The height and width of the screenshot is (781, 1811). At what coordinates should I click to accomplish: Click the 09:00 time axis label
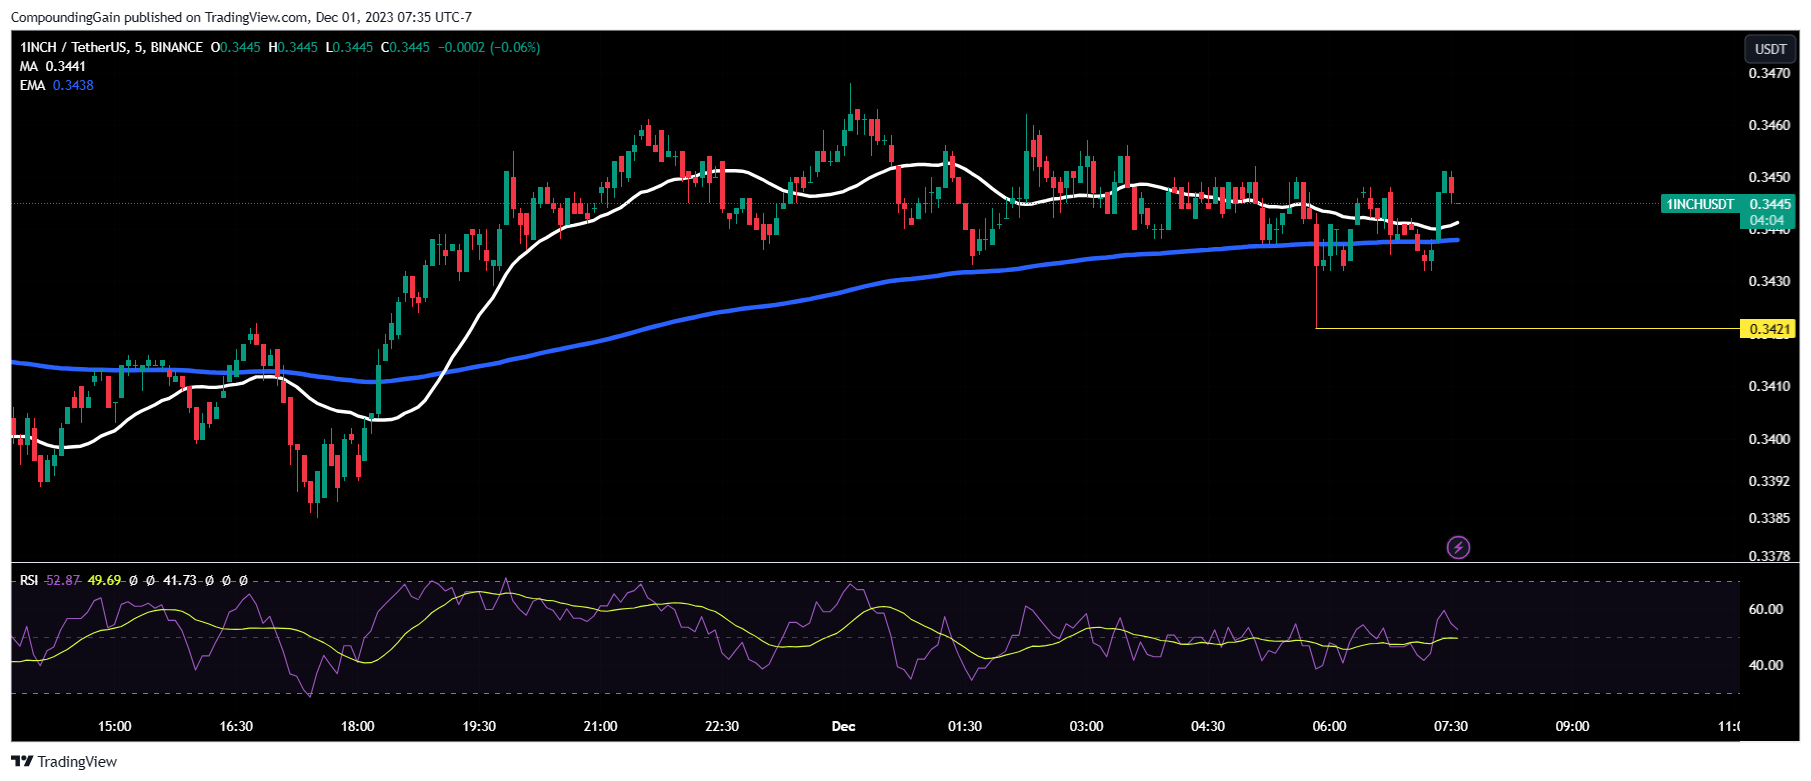point(1572,726)
